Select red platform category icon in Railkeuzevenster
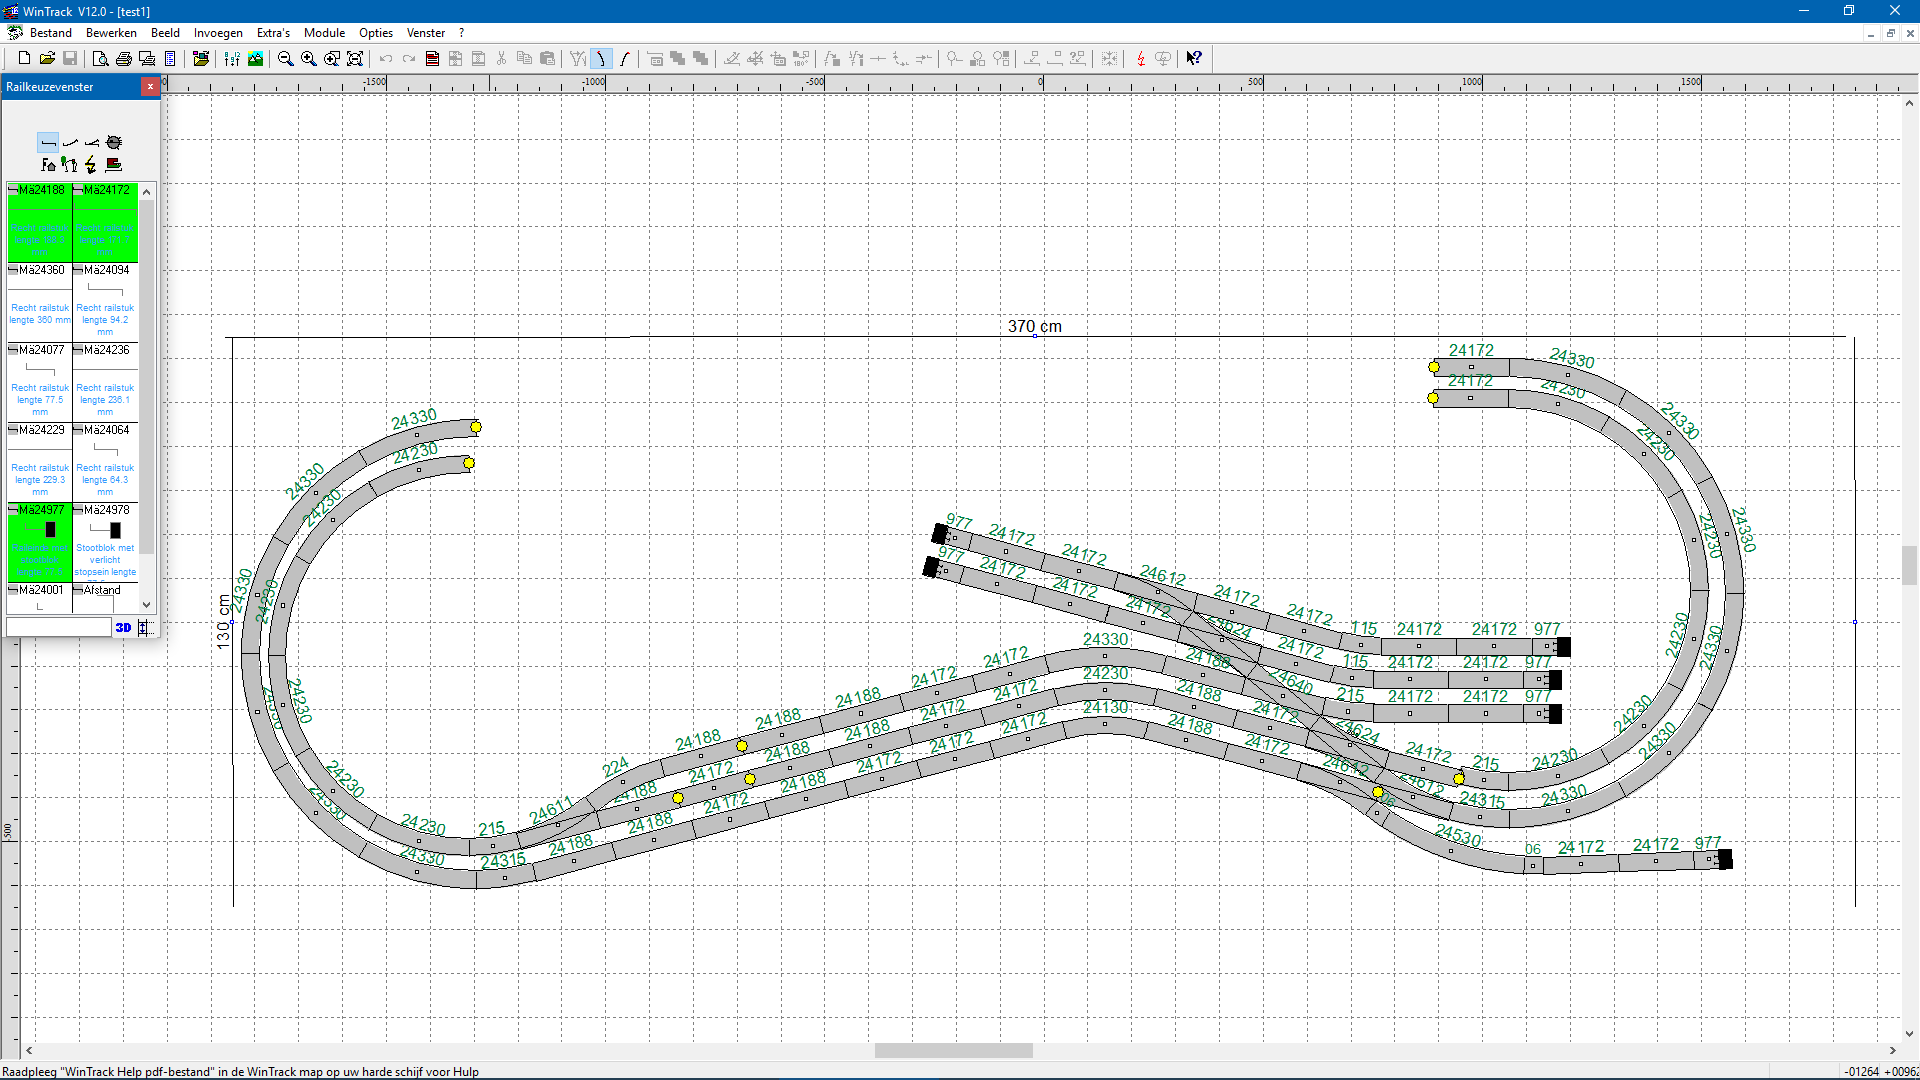Viewport: 1920px width, 1080px height. pos(114,164)
